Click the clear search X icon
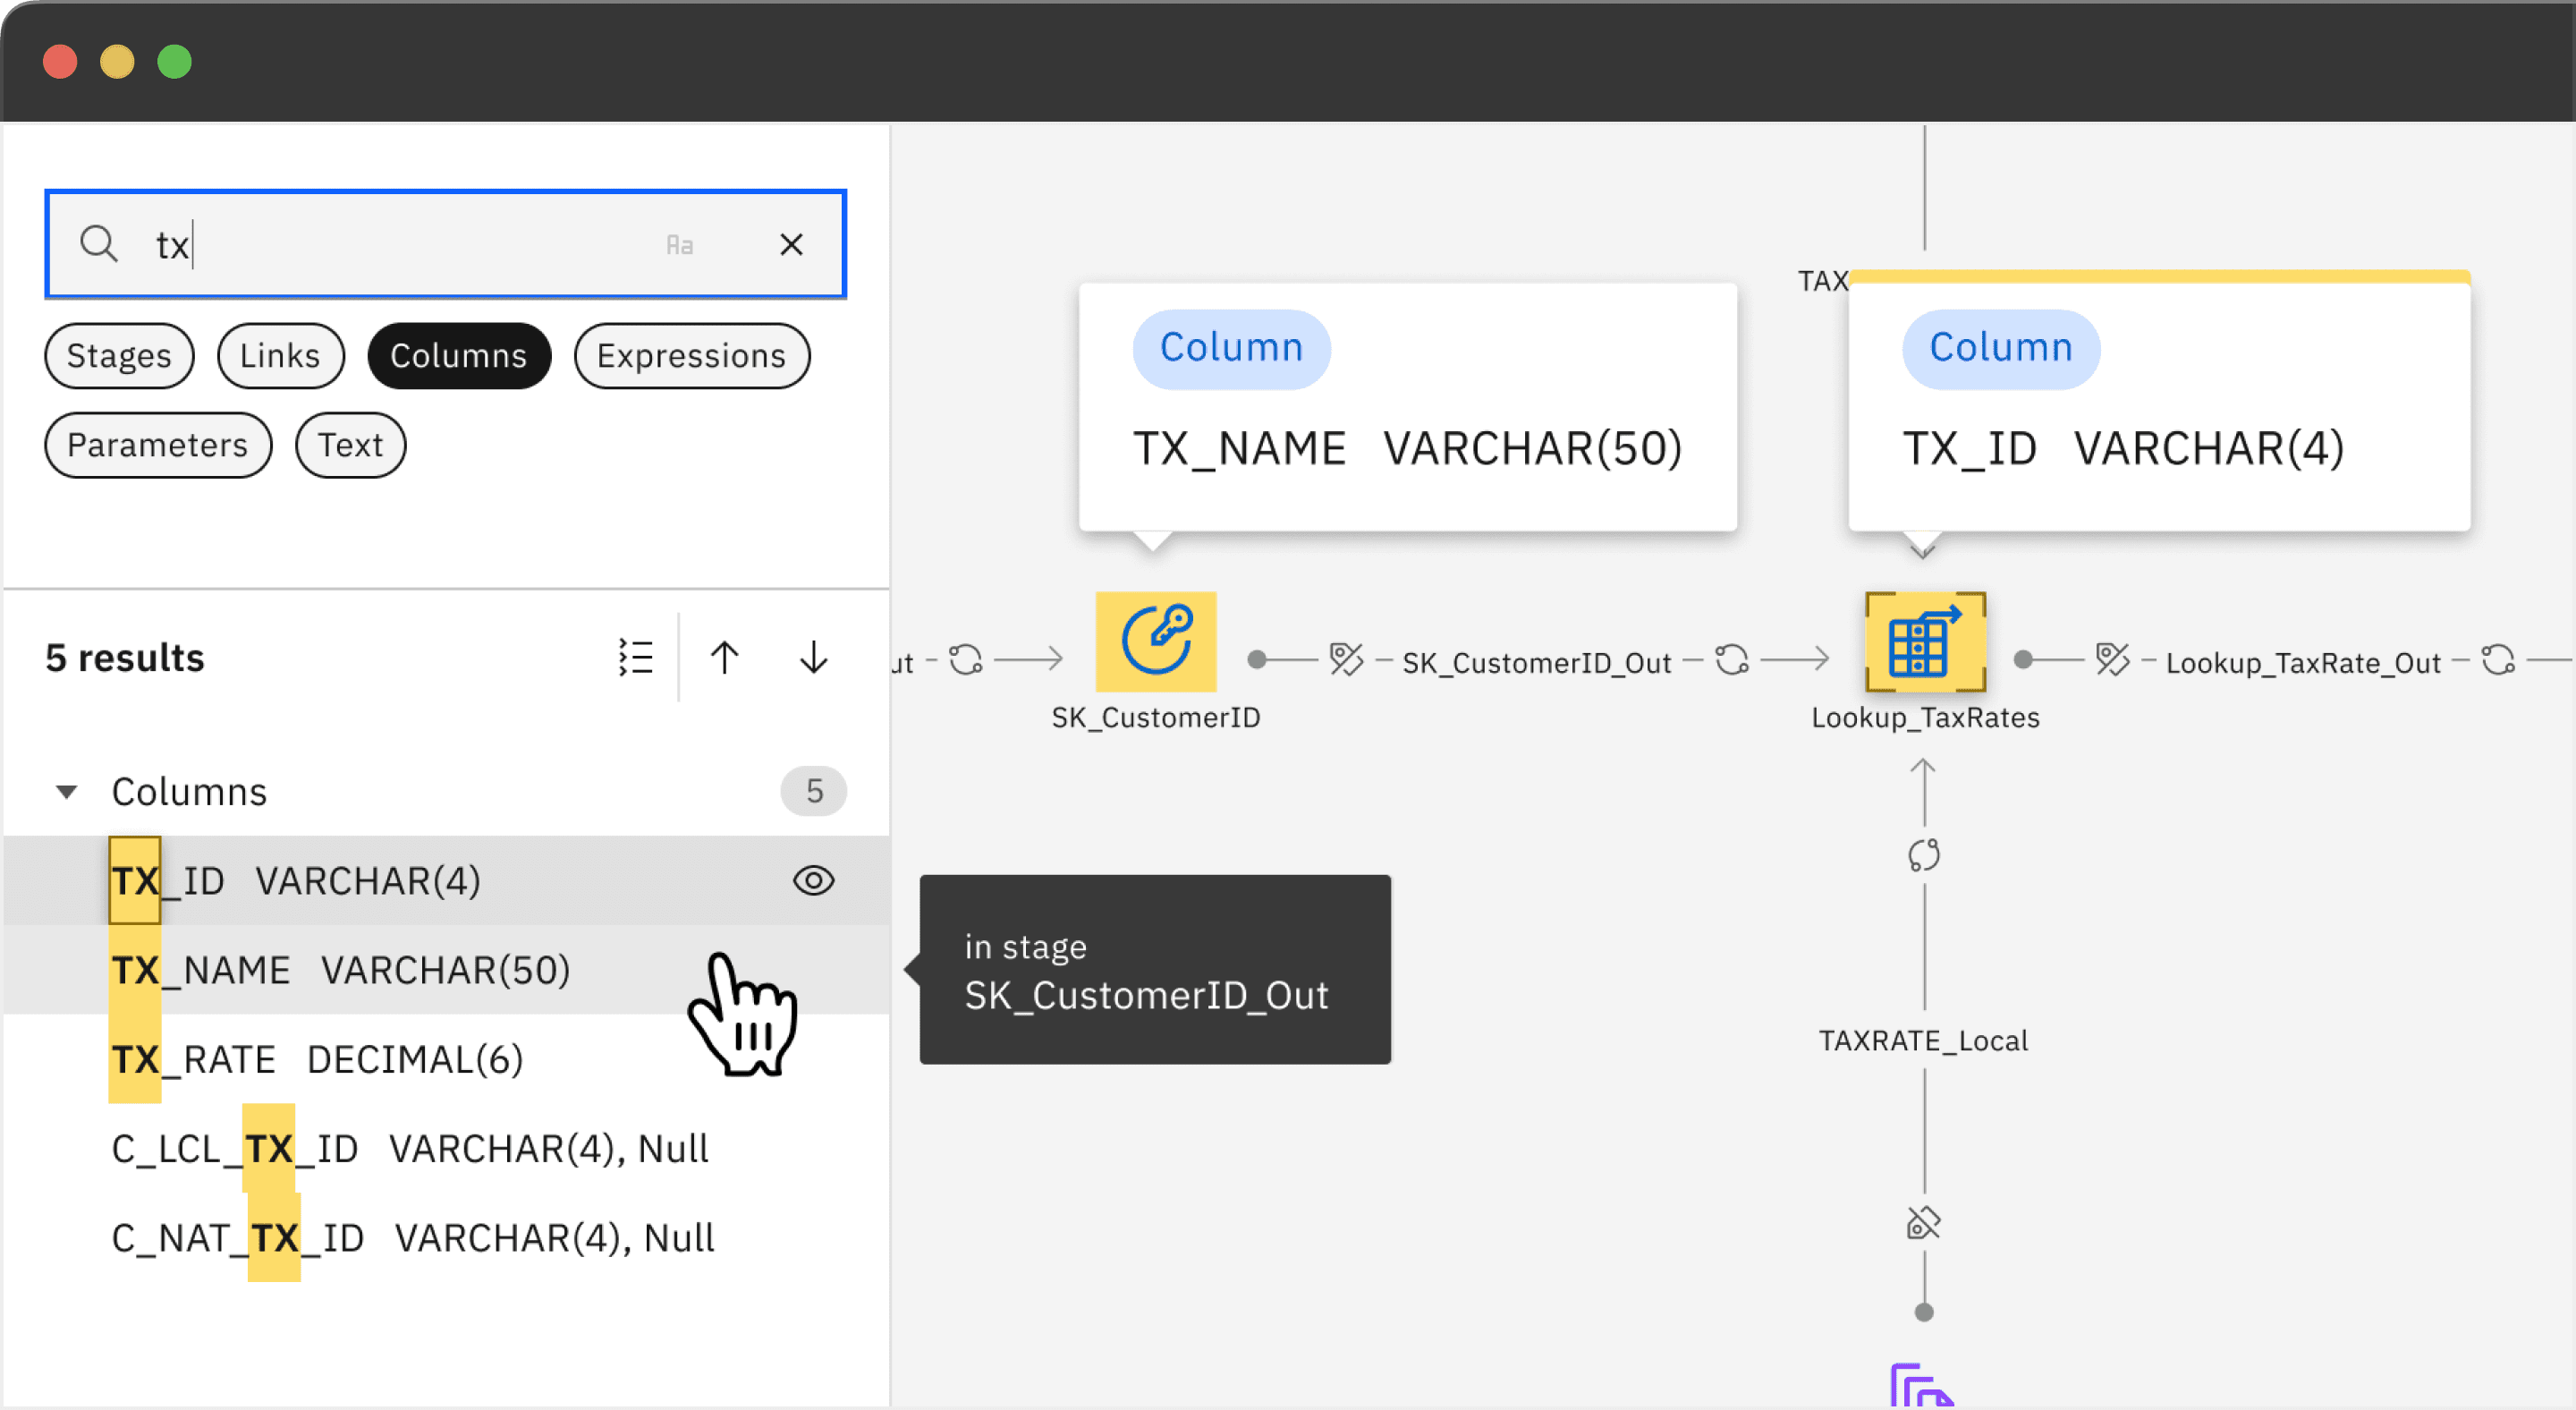2576x1410 pixels. pos(791,245)
